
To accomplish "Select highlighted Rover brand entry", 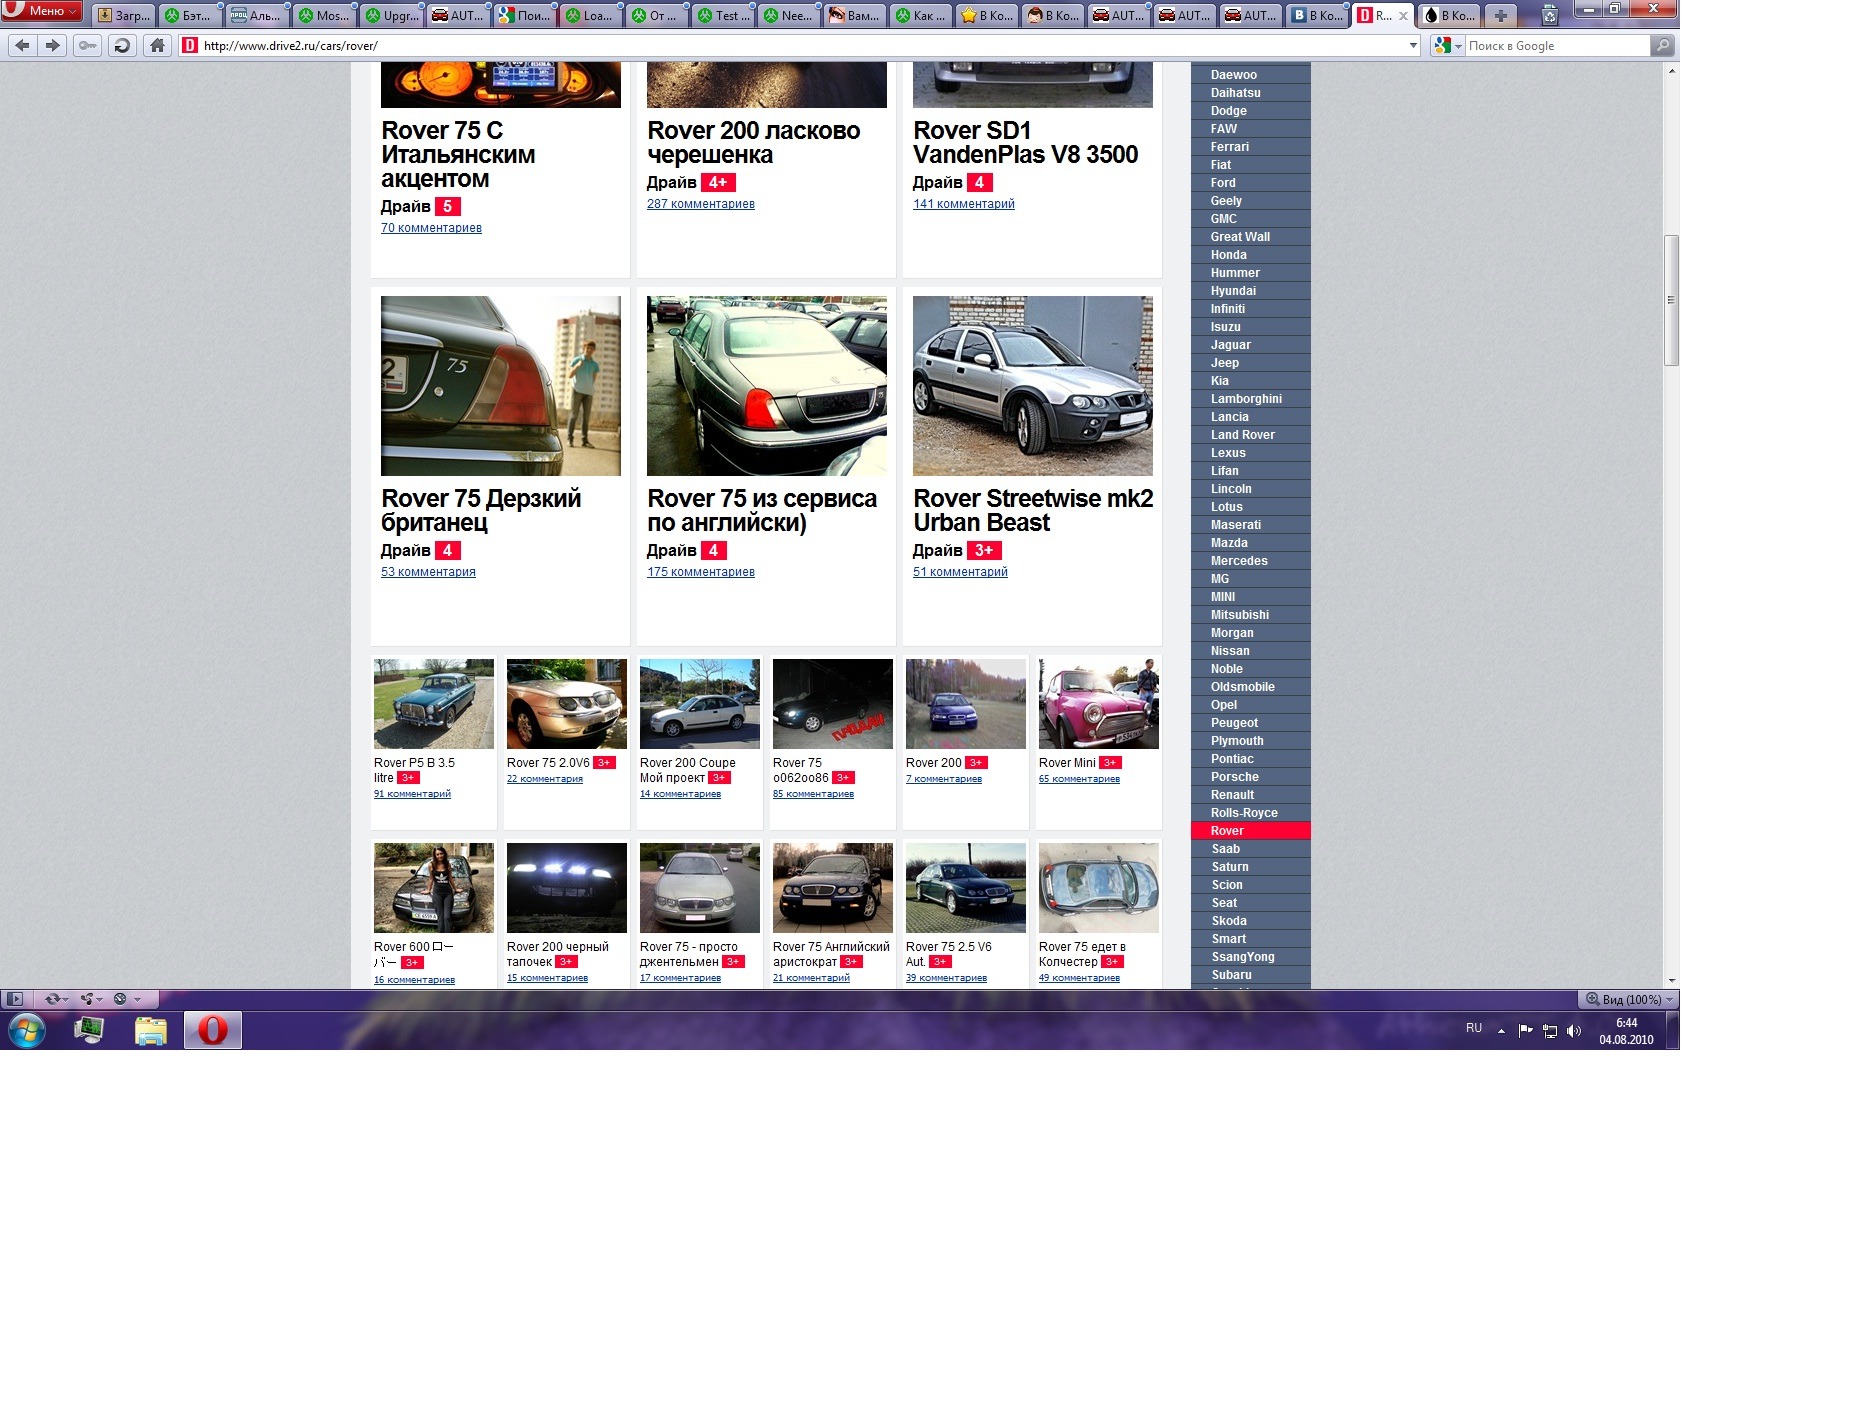I will pos(1251,831).
